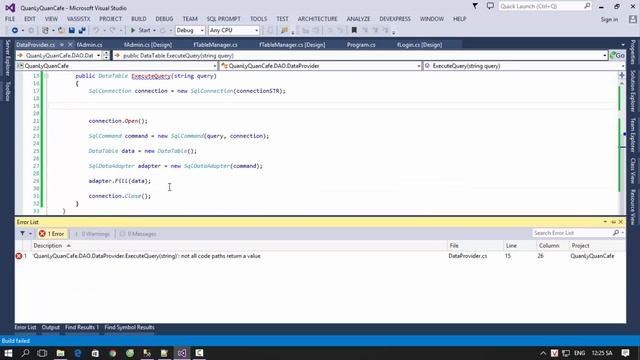The image size is (640, 360).
Task: Click the taskbar search icon
Action: click(25, 353)
